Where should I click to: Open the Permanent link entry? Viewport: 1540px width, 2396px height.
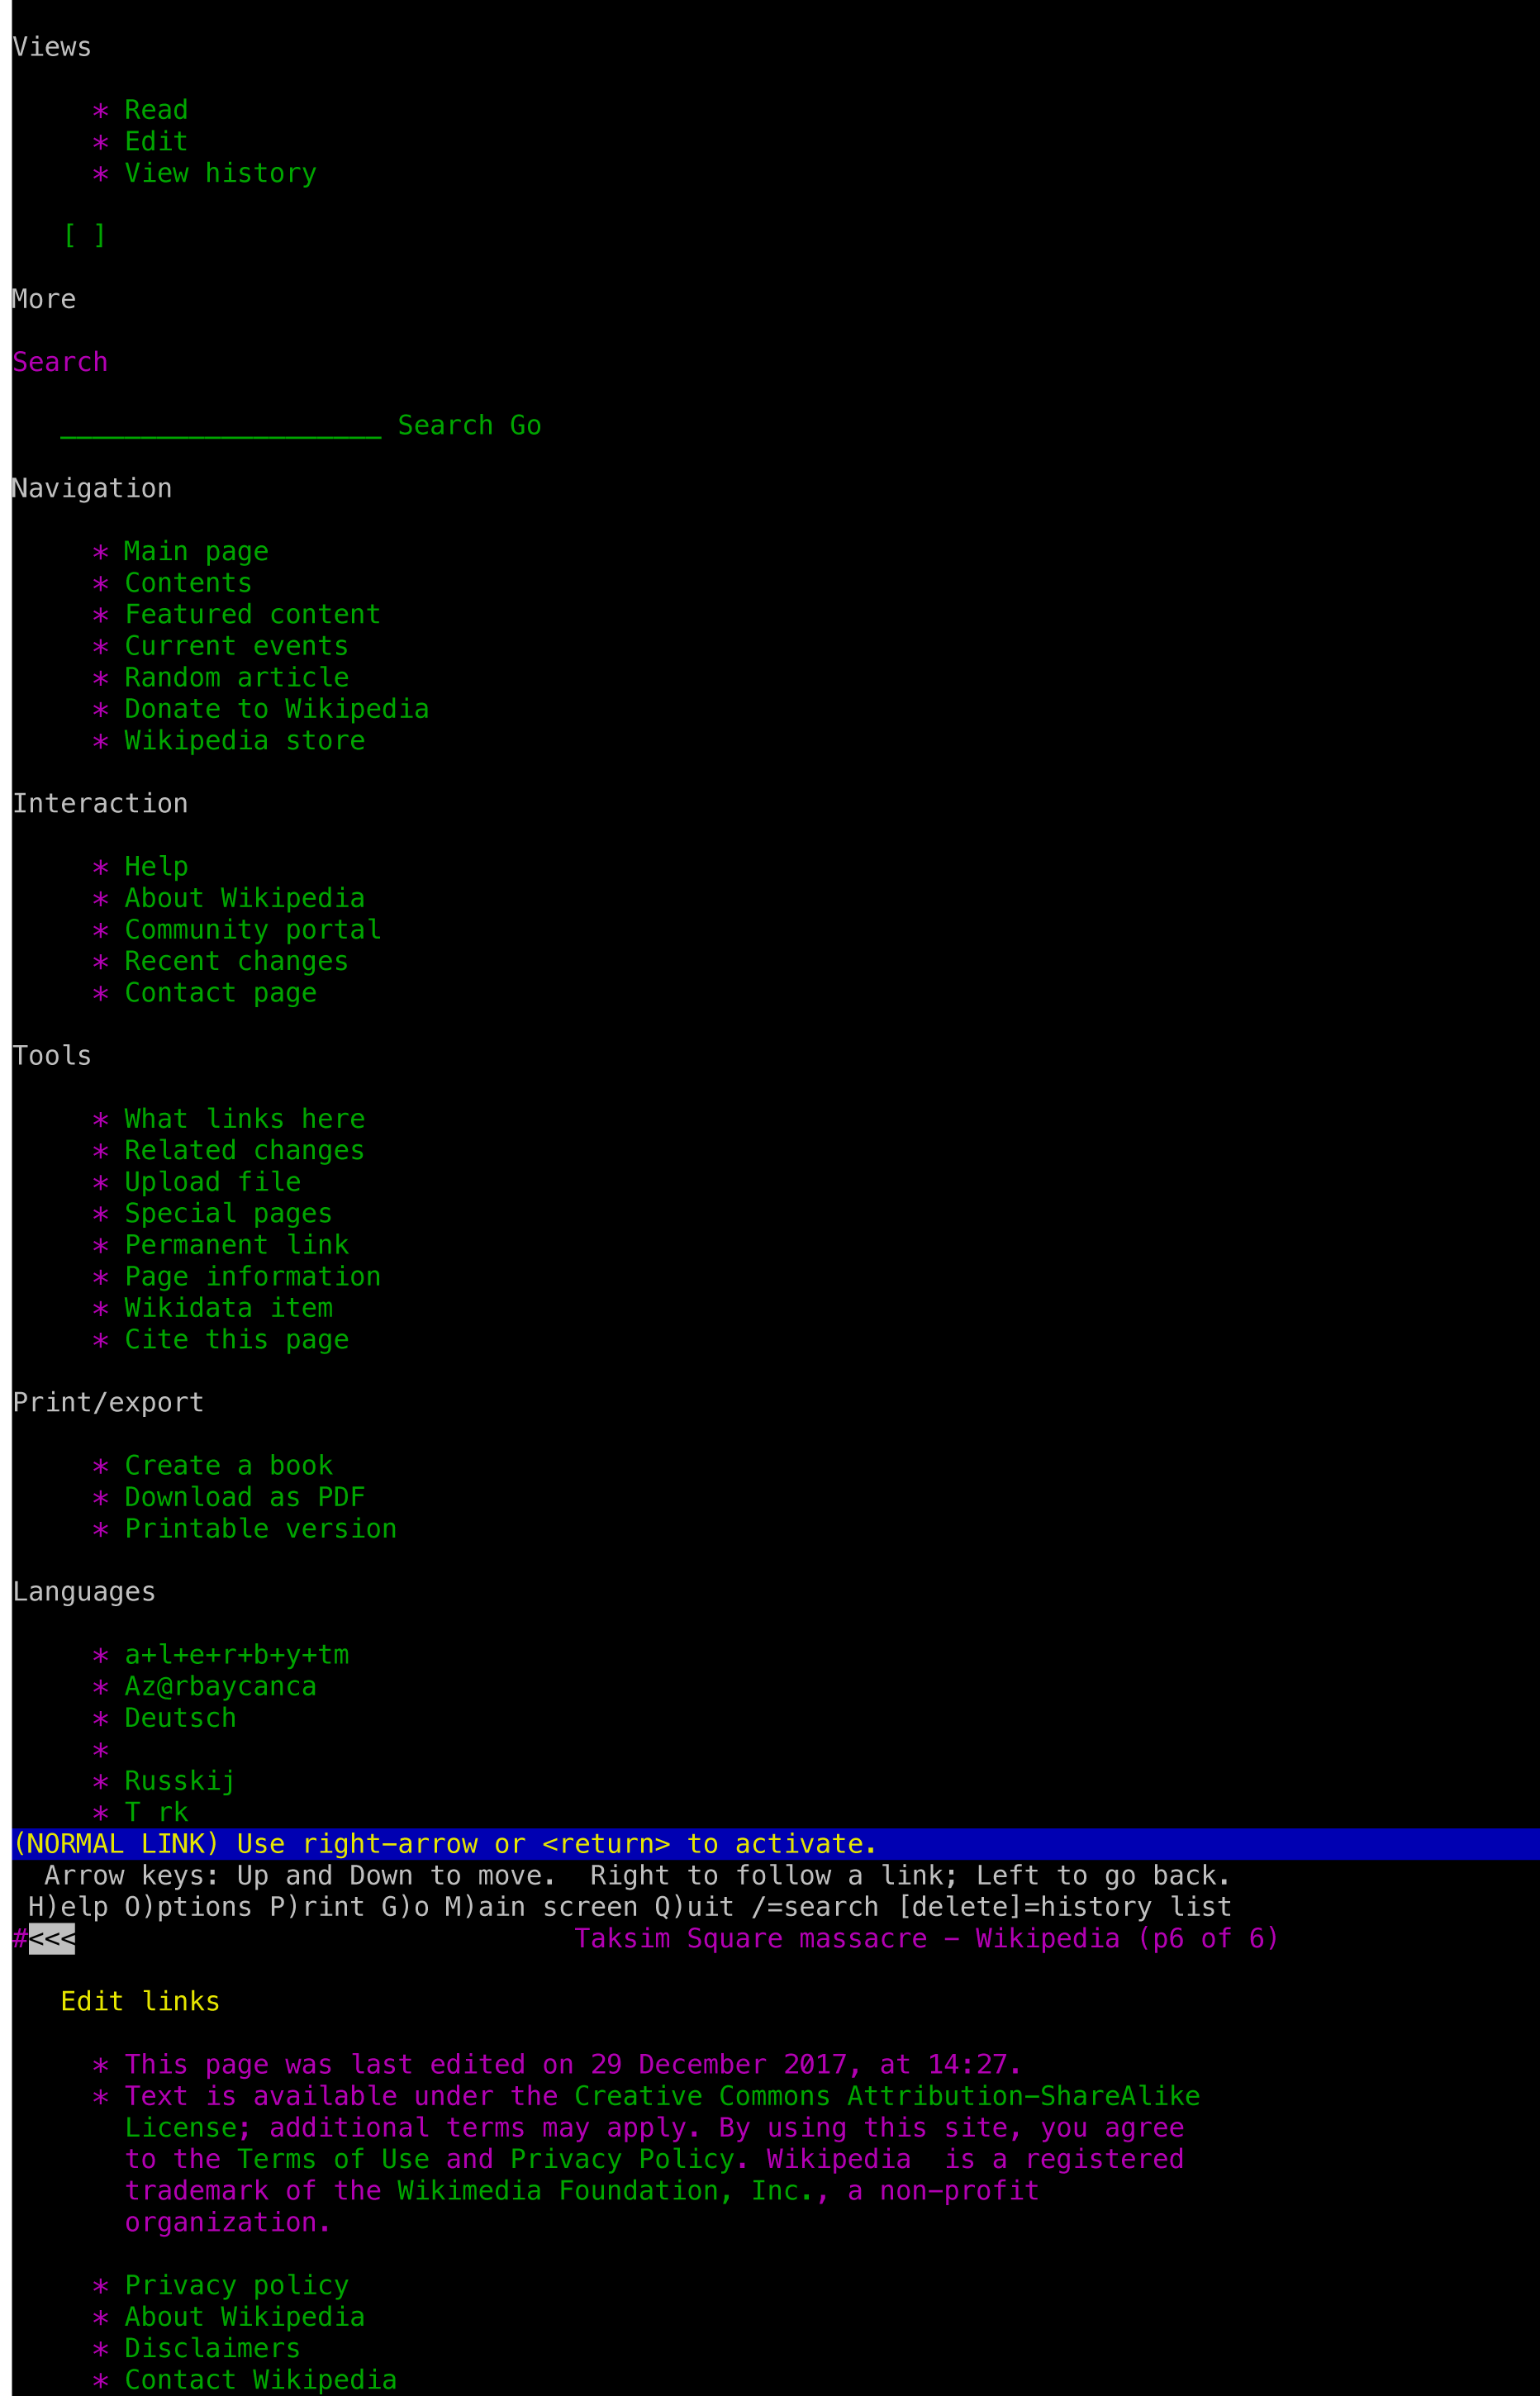tap(236, 1244)
